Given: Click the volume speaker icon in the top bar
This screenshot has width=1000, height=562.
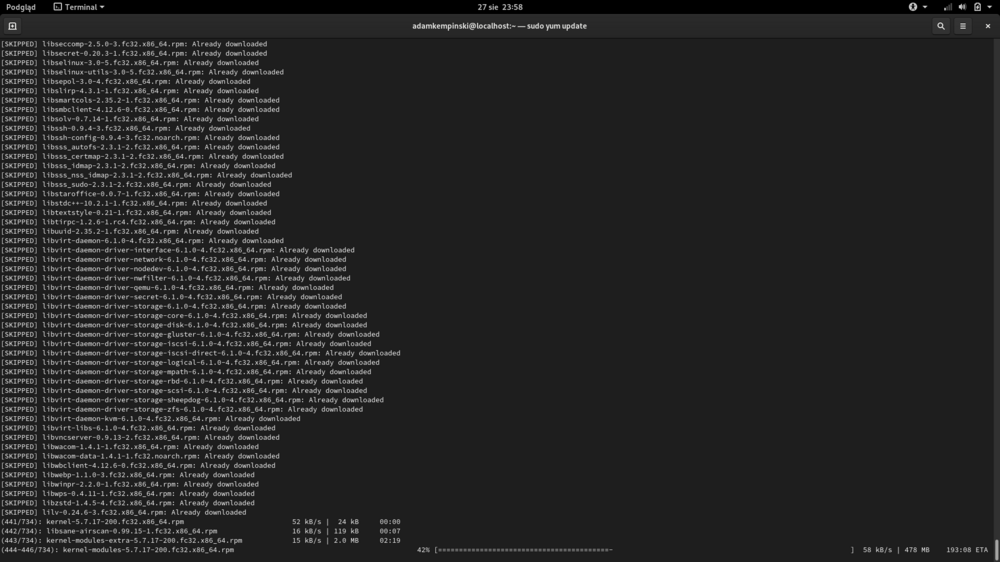Looking at the screenshot, I should click(x=962, y=7).
